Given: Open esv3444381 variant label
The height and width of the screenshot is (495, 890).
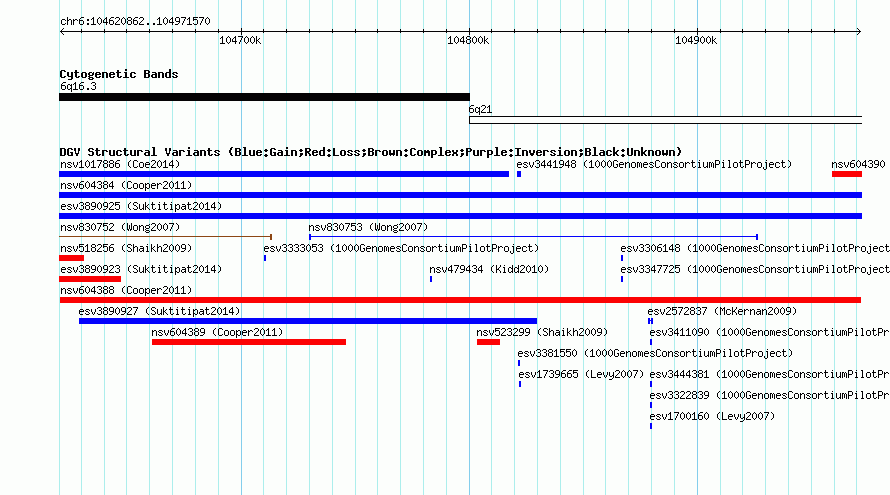Looking at the screenshot, I should 769,374.
